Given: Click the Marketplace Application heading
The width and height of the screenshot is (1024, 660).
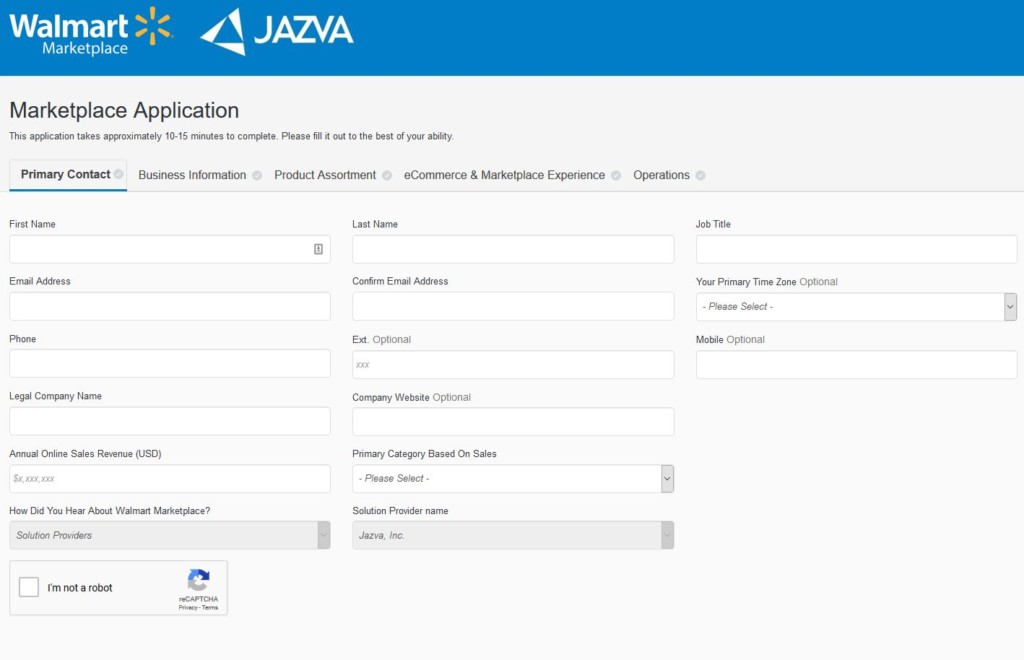Looking at the screenshot, I should click(124, 110).
